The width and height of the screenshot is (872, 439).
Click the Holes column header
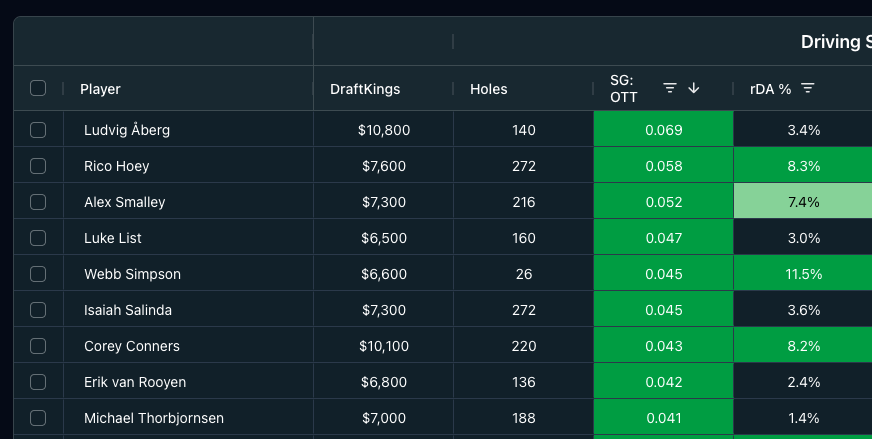[489, 89]
